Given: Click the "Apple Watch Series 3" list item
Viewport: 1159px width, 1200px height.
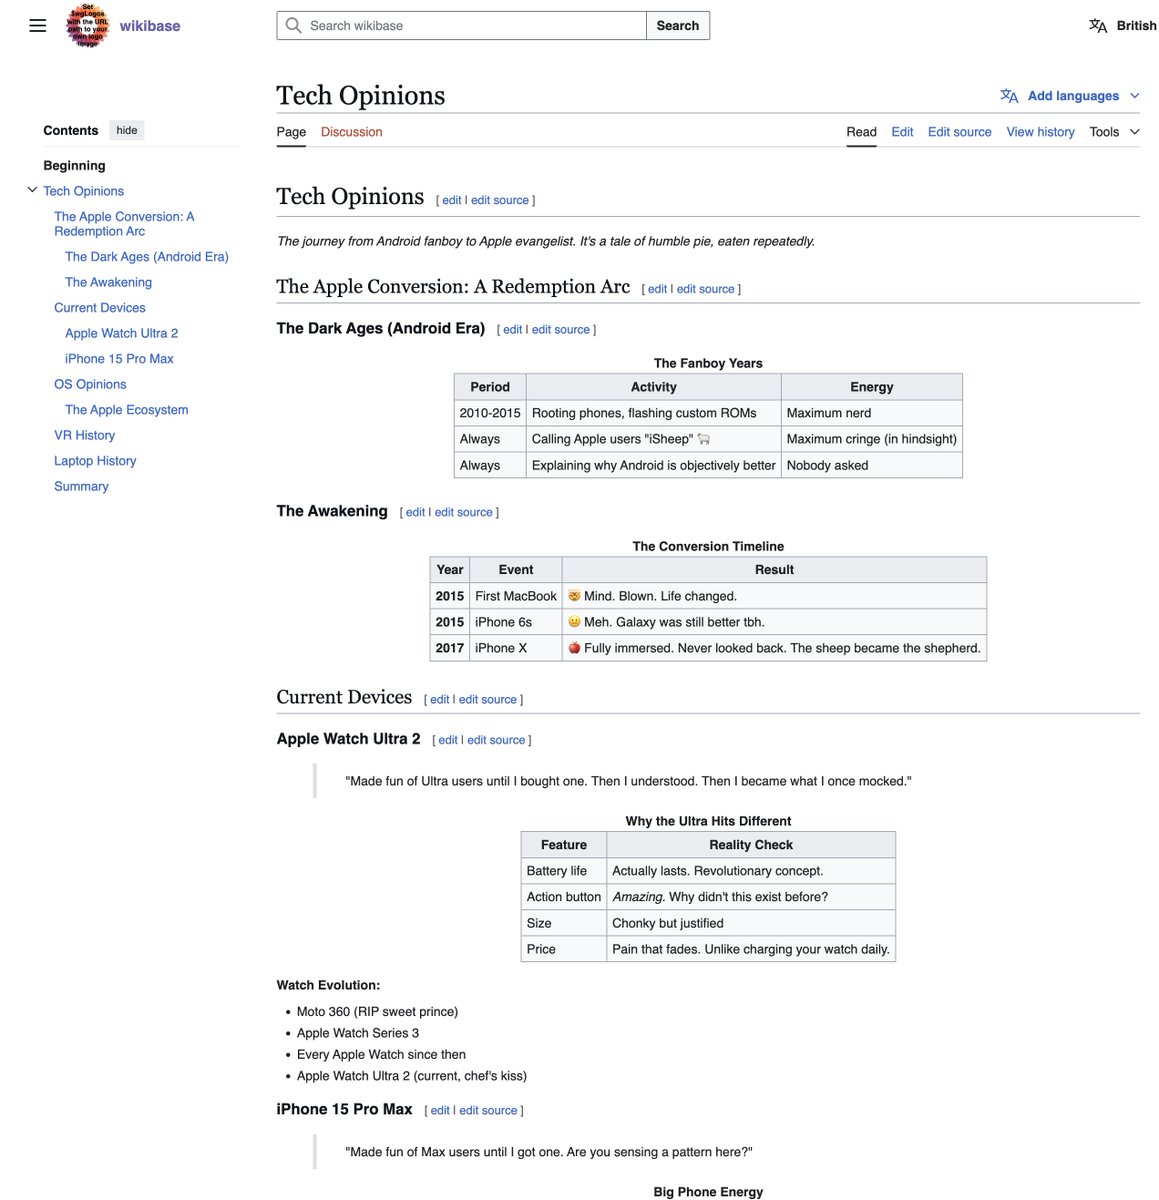Looking at the screenshot, I should point(358,1033).
